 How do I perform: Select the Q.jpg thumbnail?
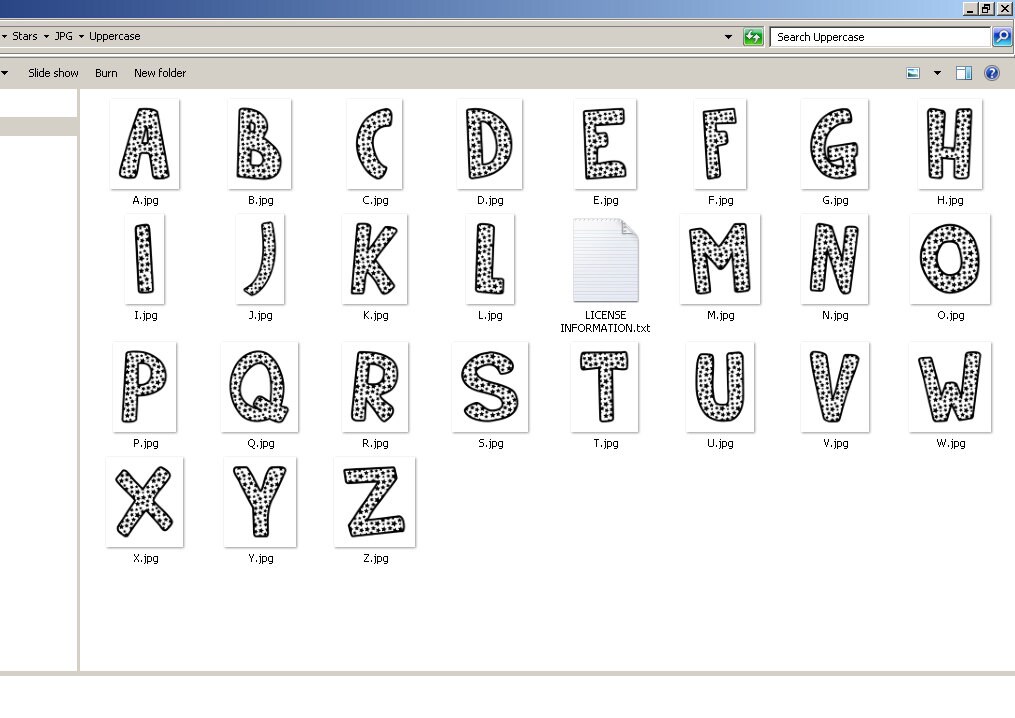pos(259,387)
